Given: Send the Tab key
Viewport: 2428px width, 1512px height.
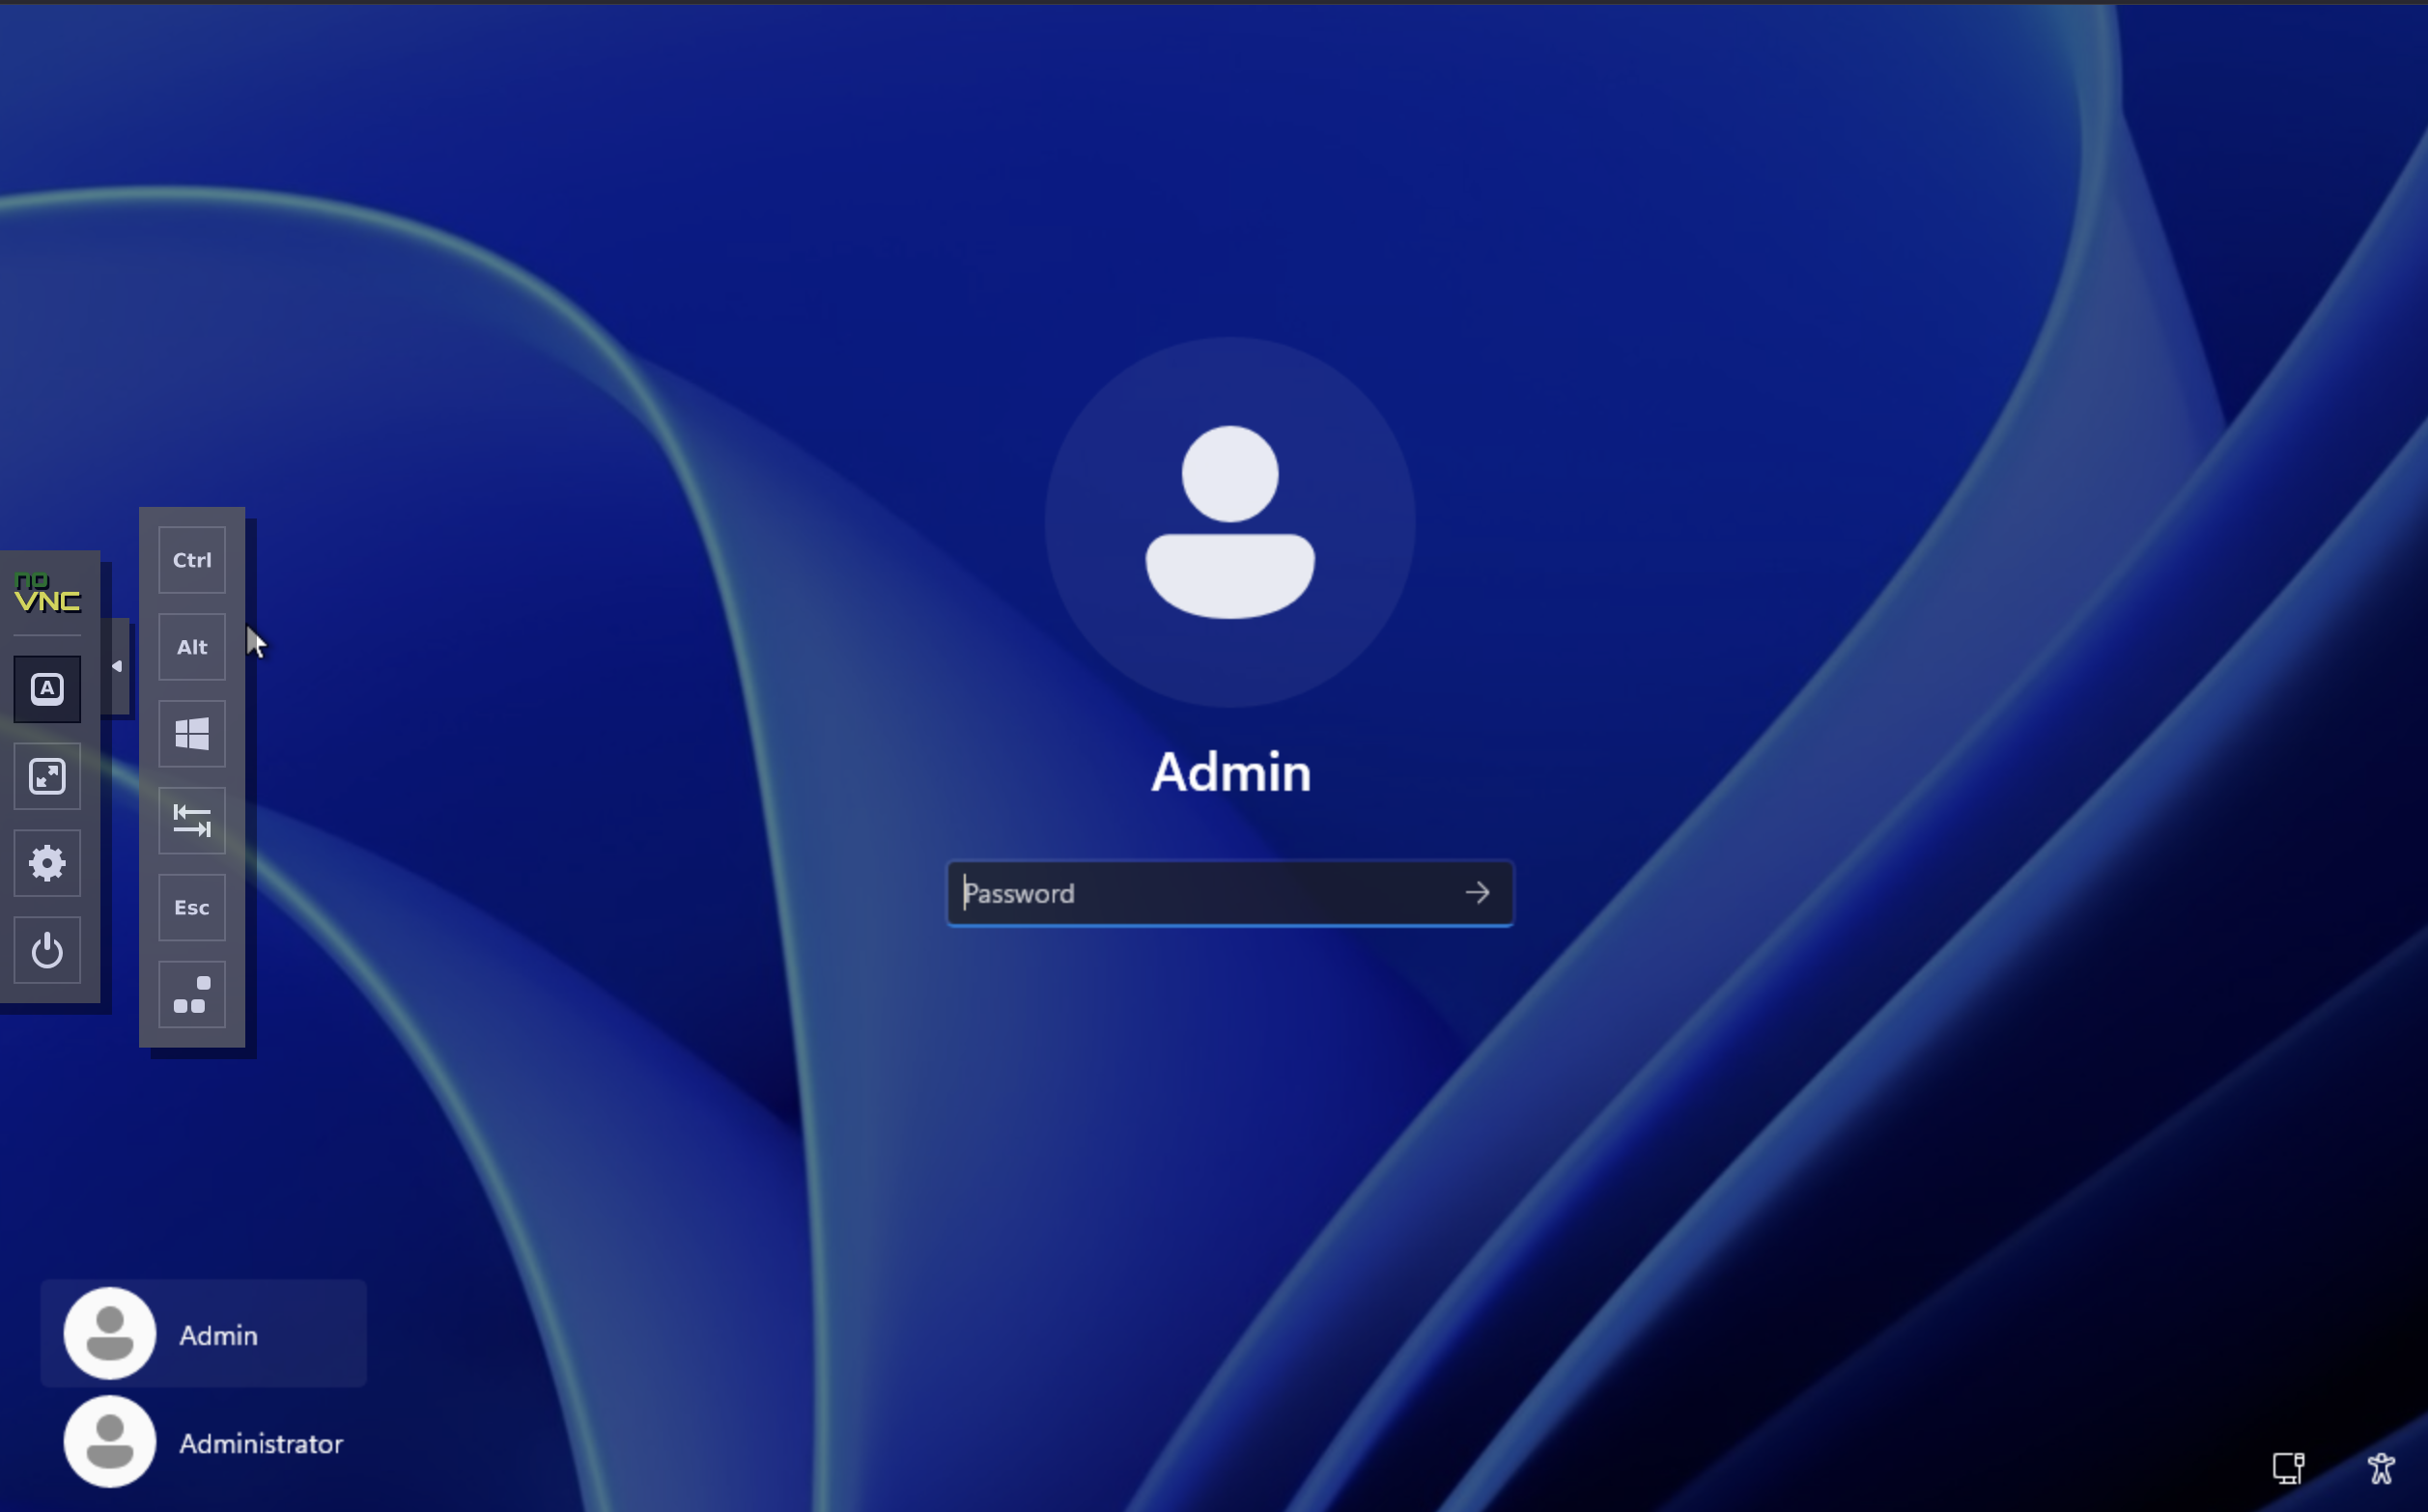Looking at the screenshot, I should tap(192, 821).
